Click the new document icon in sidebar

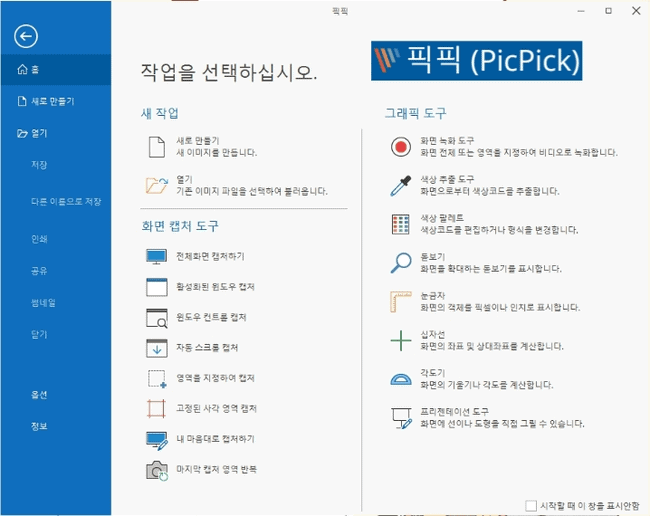tap(22, 101)
